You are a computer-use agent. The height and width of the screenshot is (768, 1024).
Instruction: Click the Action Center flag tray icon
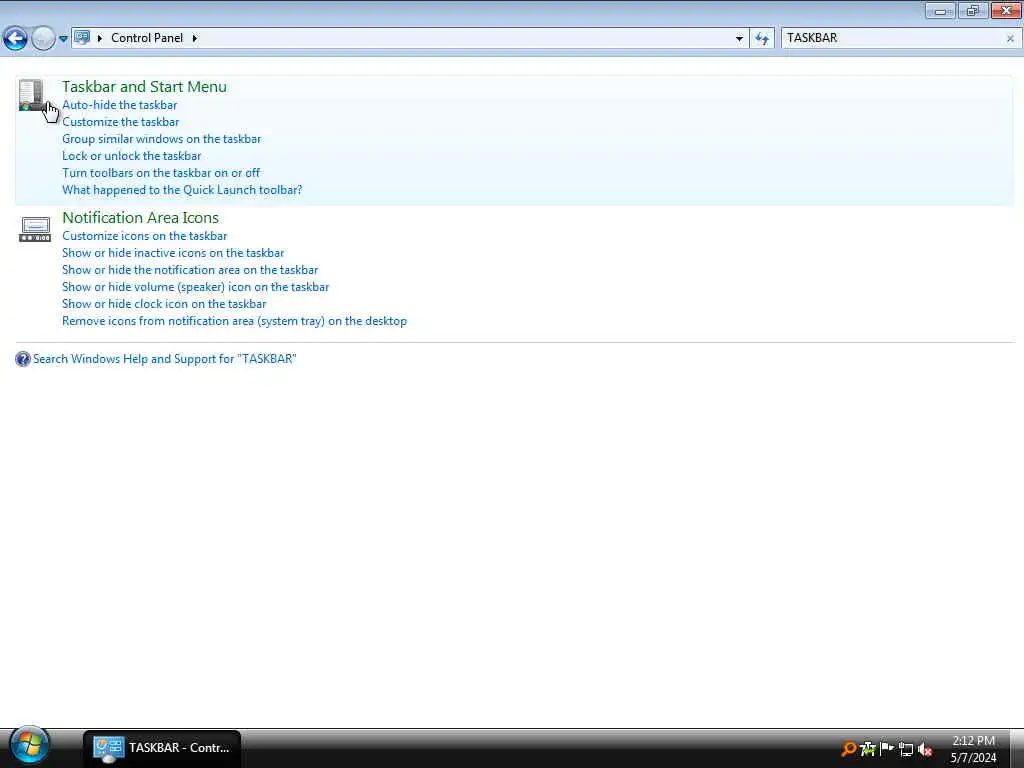point(886,749)
